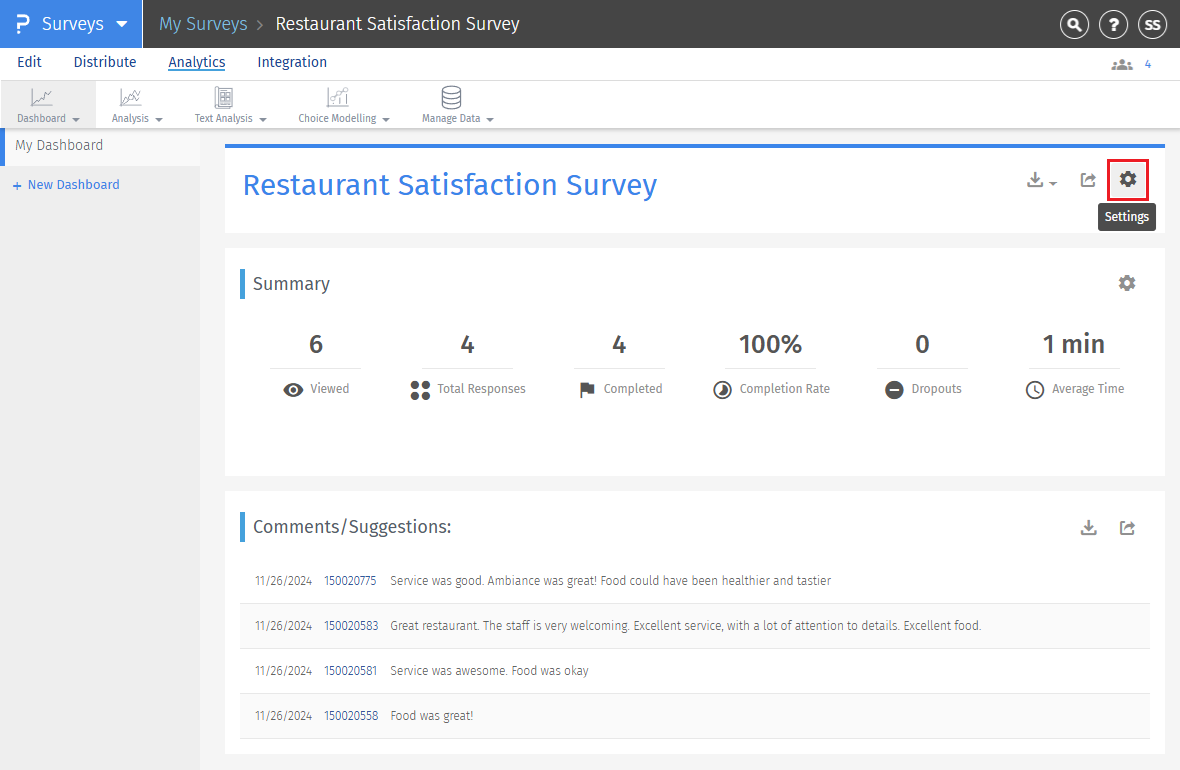Open the Integration tab
1180x770 pixels.
pyautogui.click(x=291, y=62)
